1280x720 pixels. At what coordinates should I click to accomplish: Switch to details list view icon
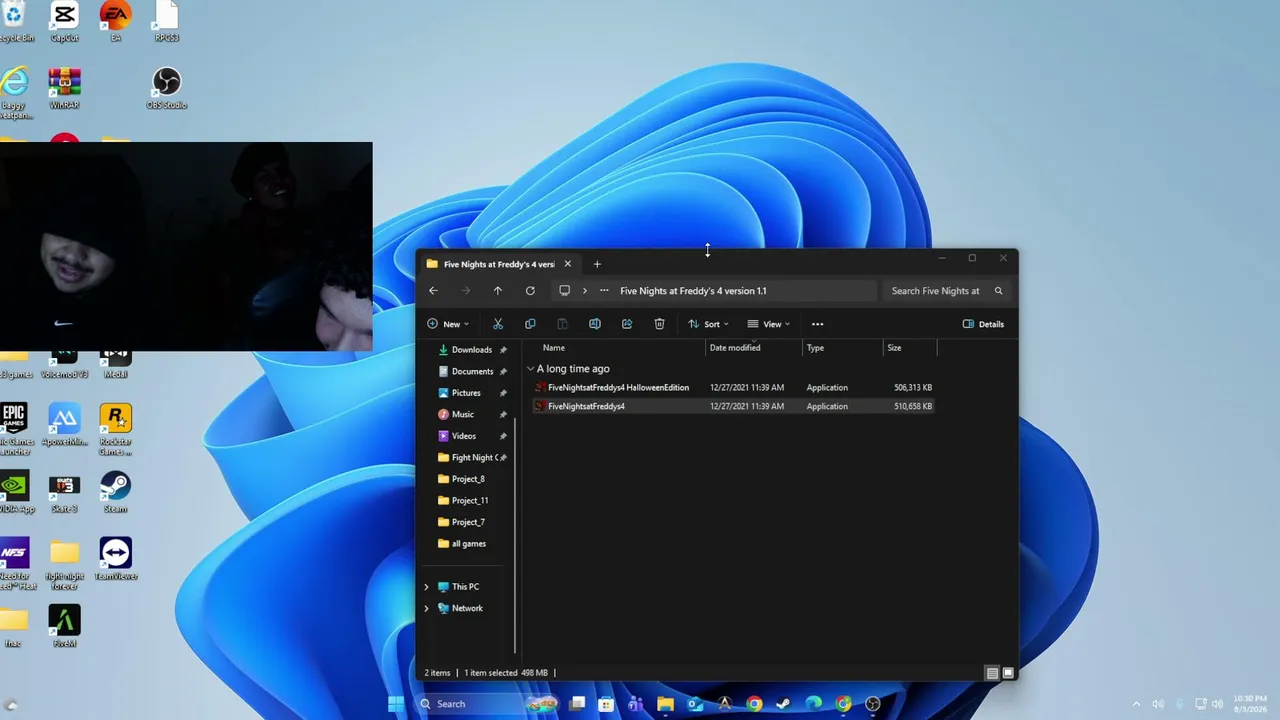[x=992, y=673]
